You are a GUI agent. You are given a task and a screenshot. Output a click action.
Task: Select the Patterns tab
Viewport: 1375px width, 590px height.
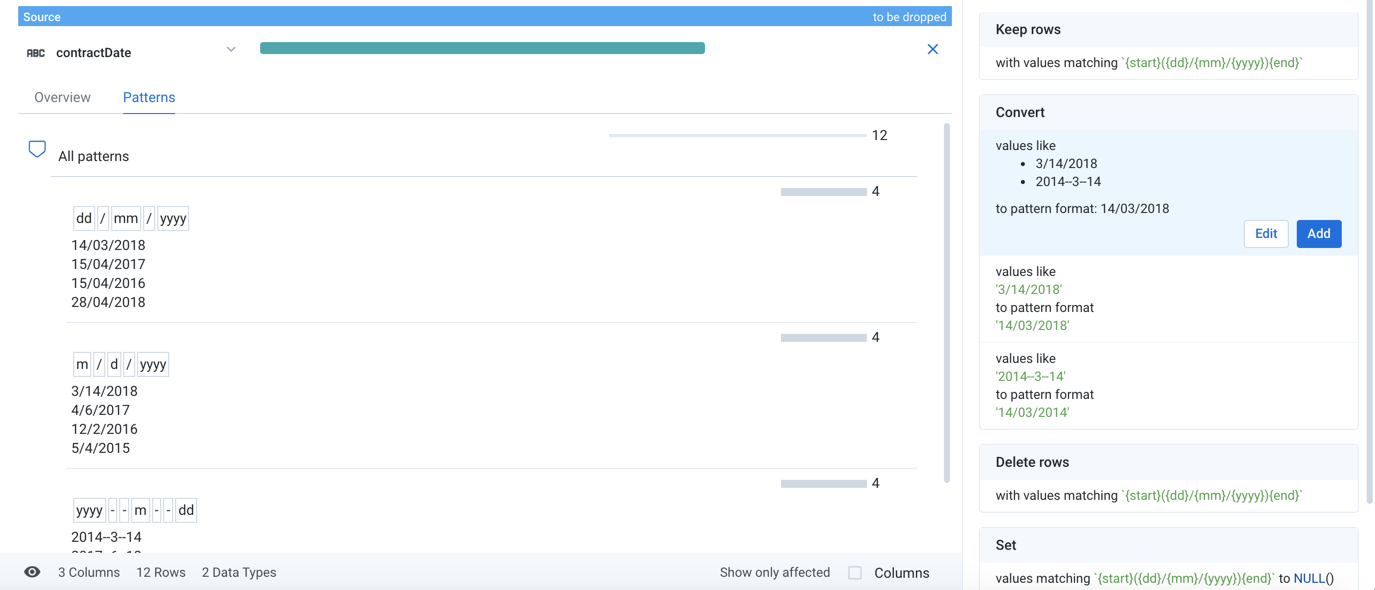(149, 97)
